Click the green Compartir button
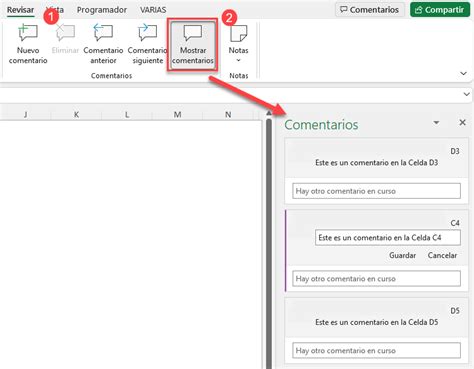 tap(440, 10)
